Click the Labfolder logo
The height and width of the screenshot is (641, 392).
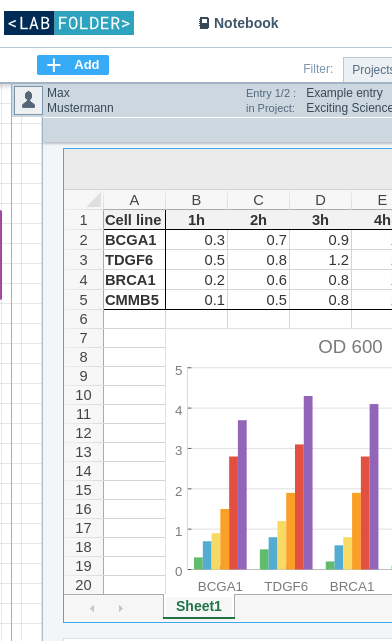(69, 23)
